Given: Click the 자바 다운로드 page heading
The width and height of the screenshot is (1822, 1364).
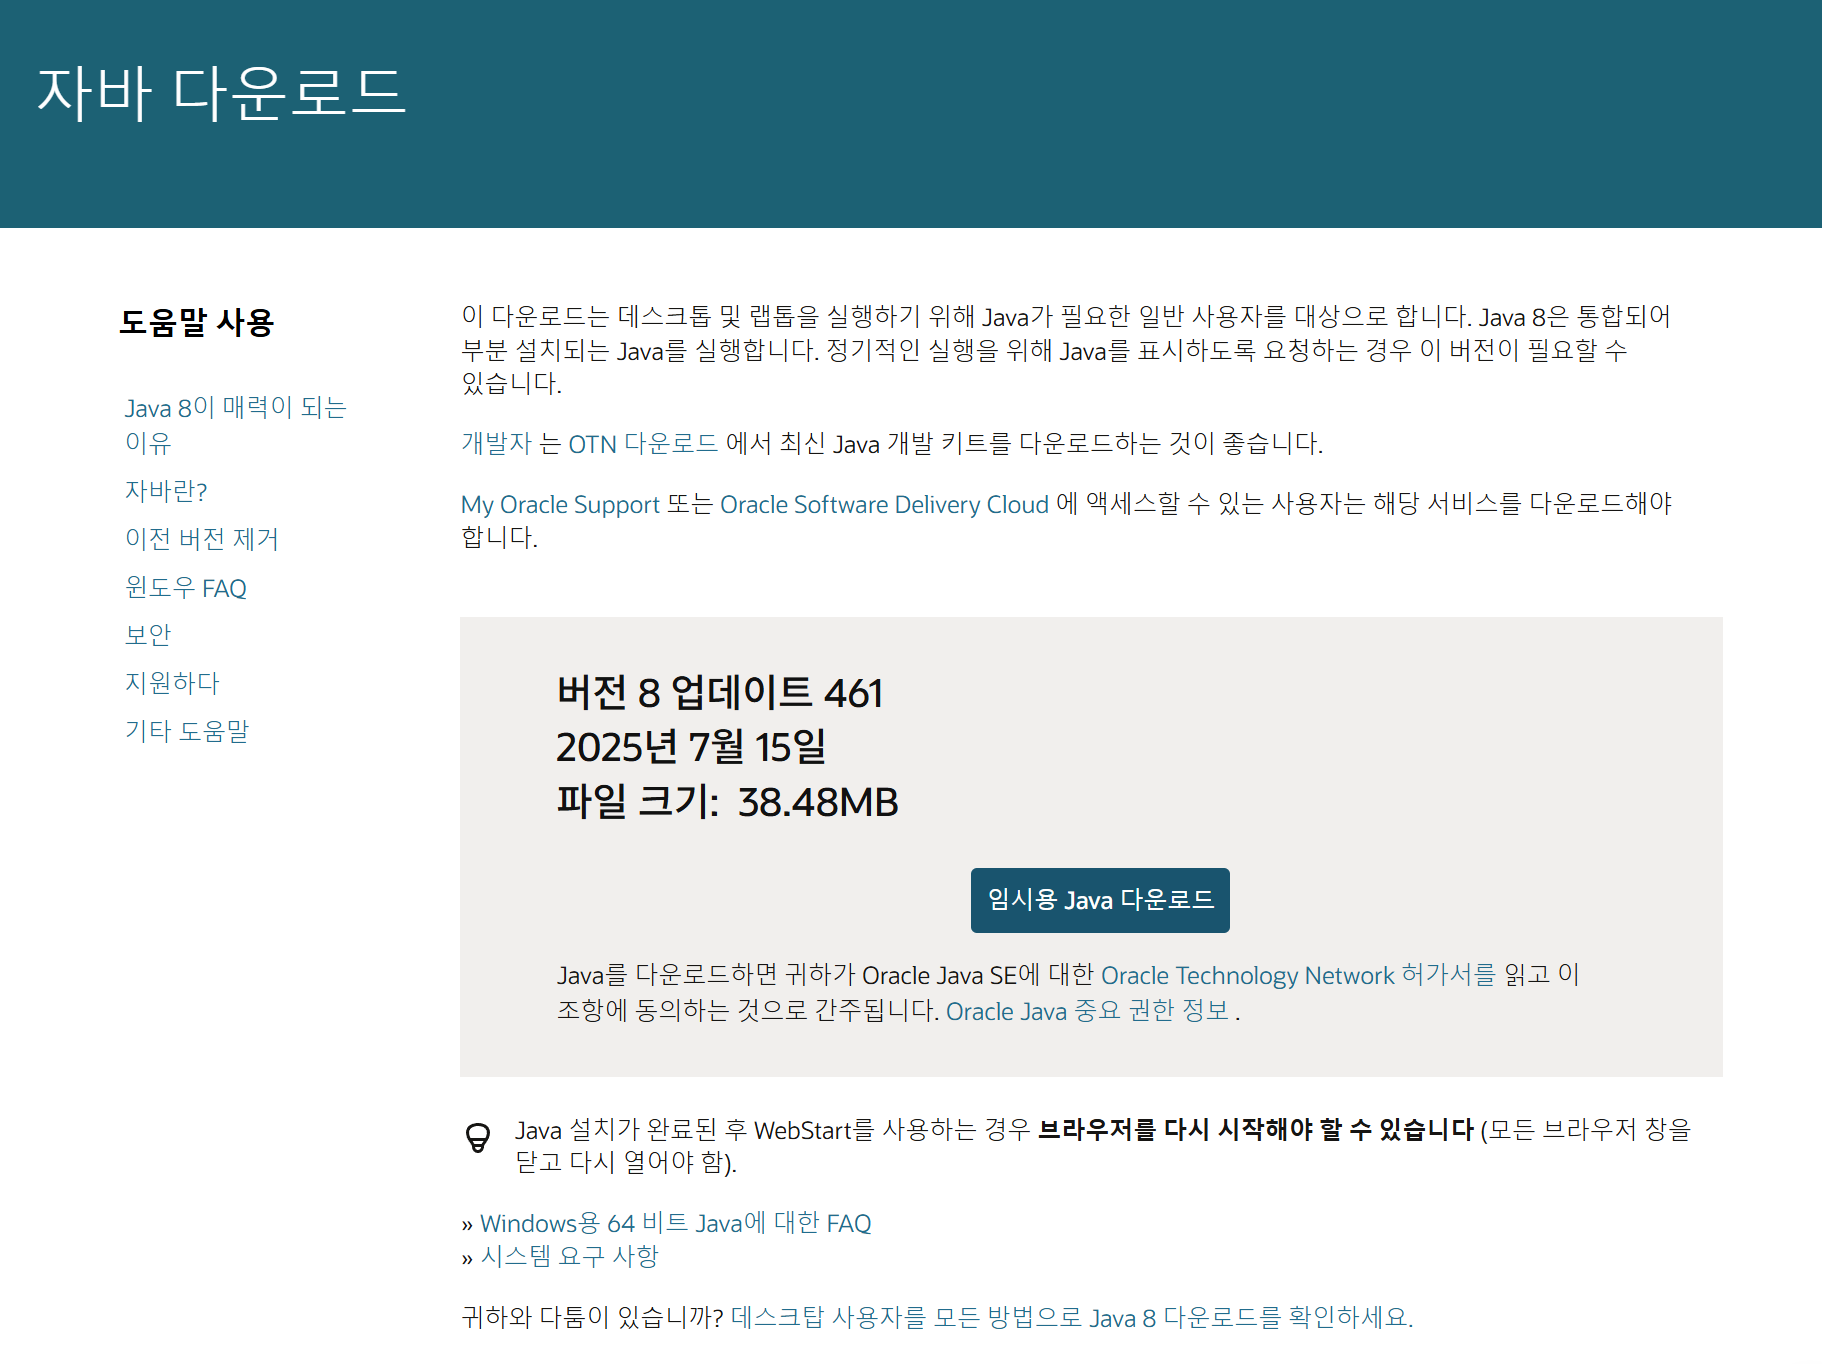Looking at the screenshot, I should pos(221,93).
